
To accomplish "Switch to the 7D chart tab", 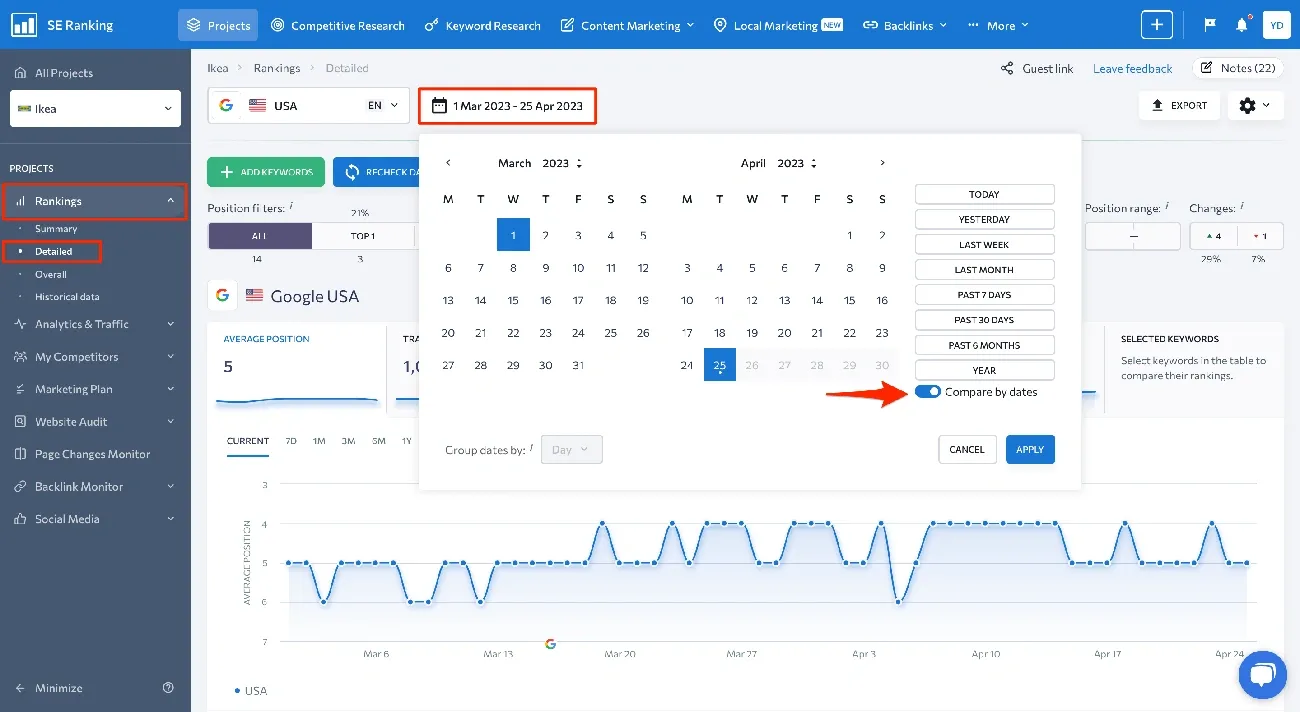I will pos(291,441).
